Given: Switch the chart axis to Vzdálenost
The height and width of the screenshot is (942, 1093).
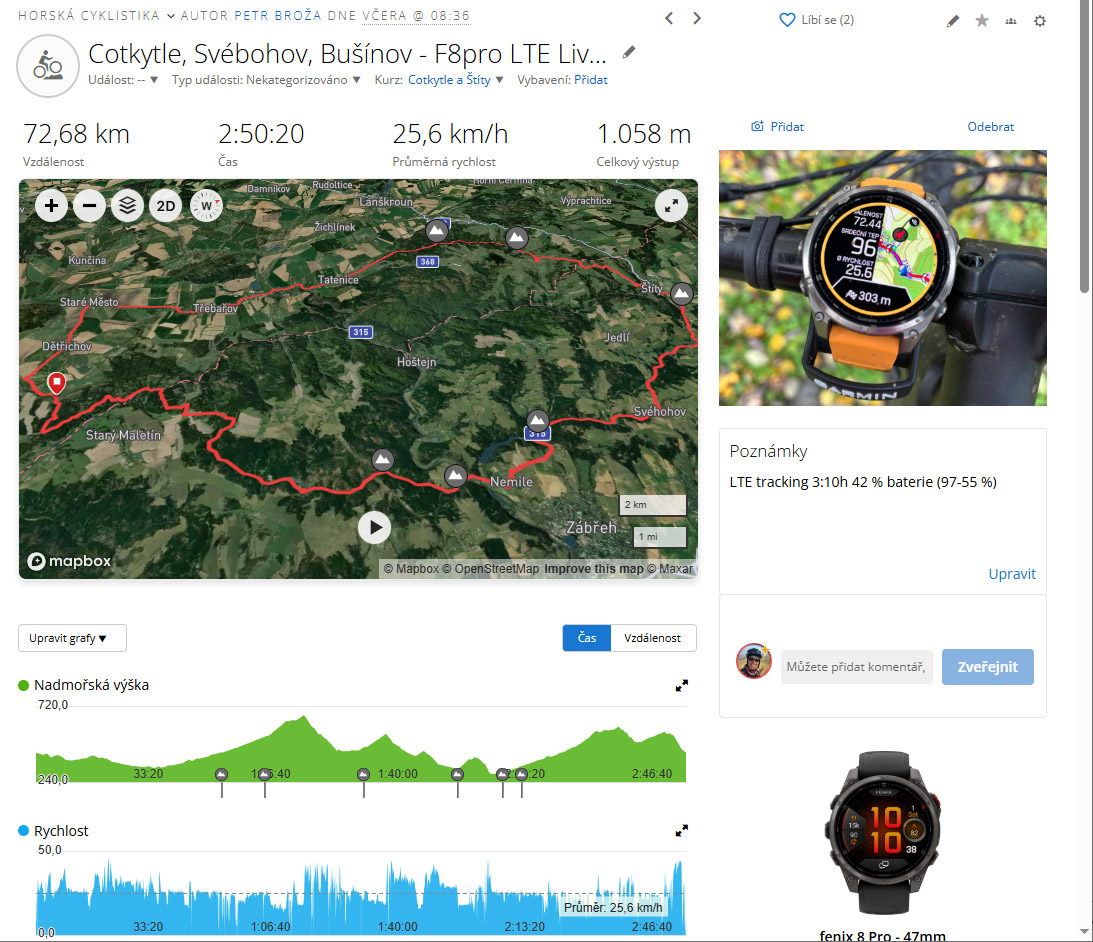Looking at the screenshot, I should pyautogui.click(x=652, y=638).
